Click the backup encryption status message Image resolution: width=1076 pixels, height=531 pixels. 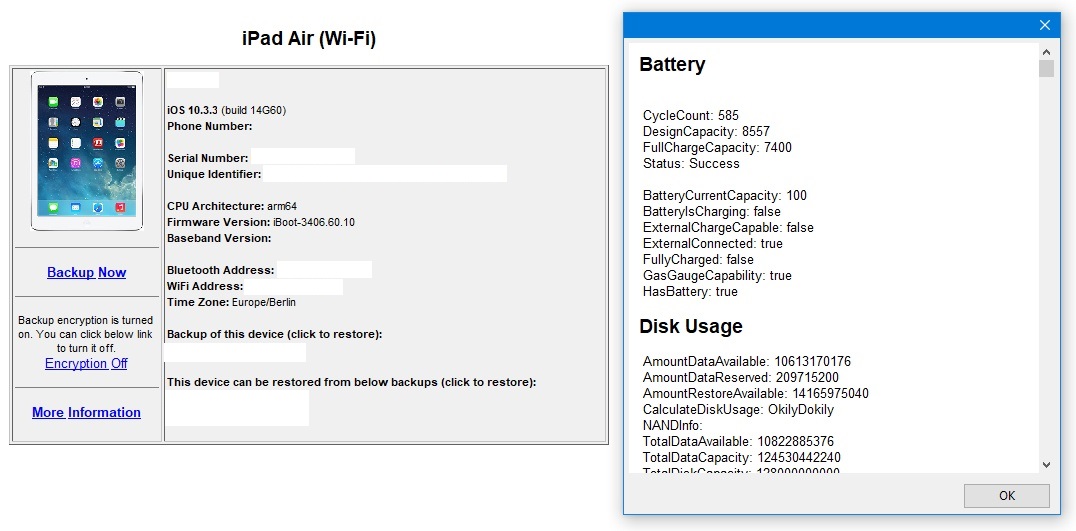coord(86,334)
